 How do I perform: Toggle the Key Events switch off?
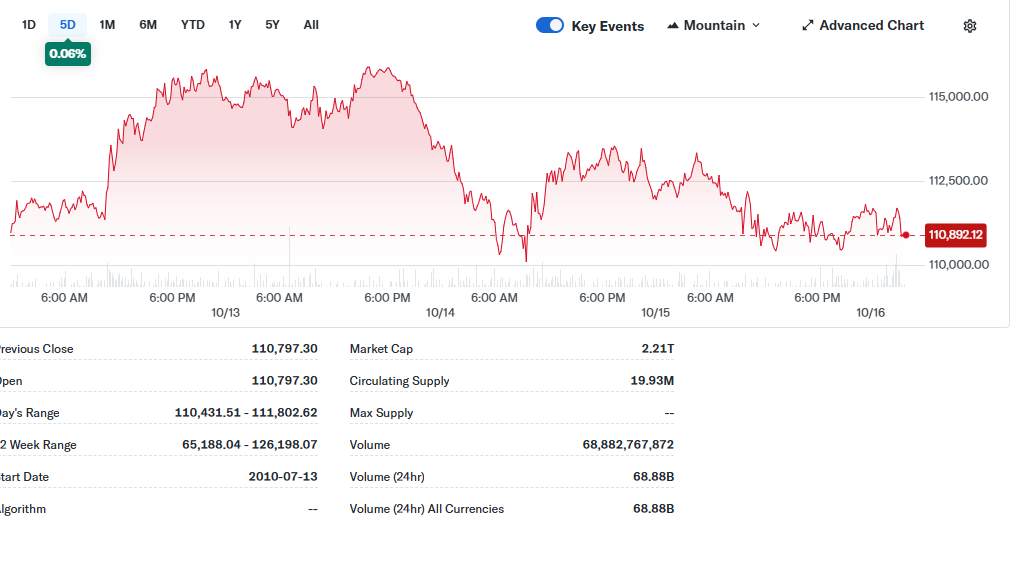point(550,26)
